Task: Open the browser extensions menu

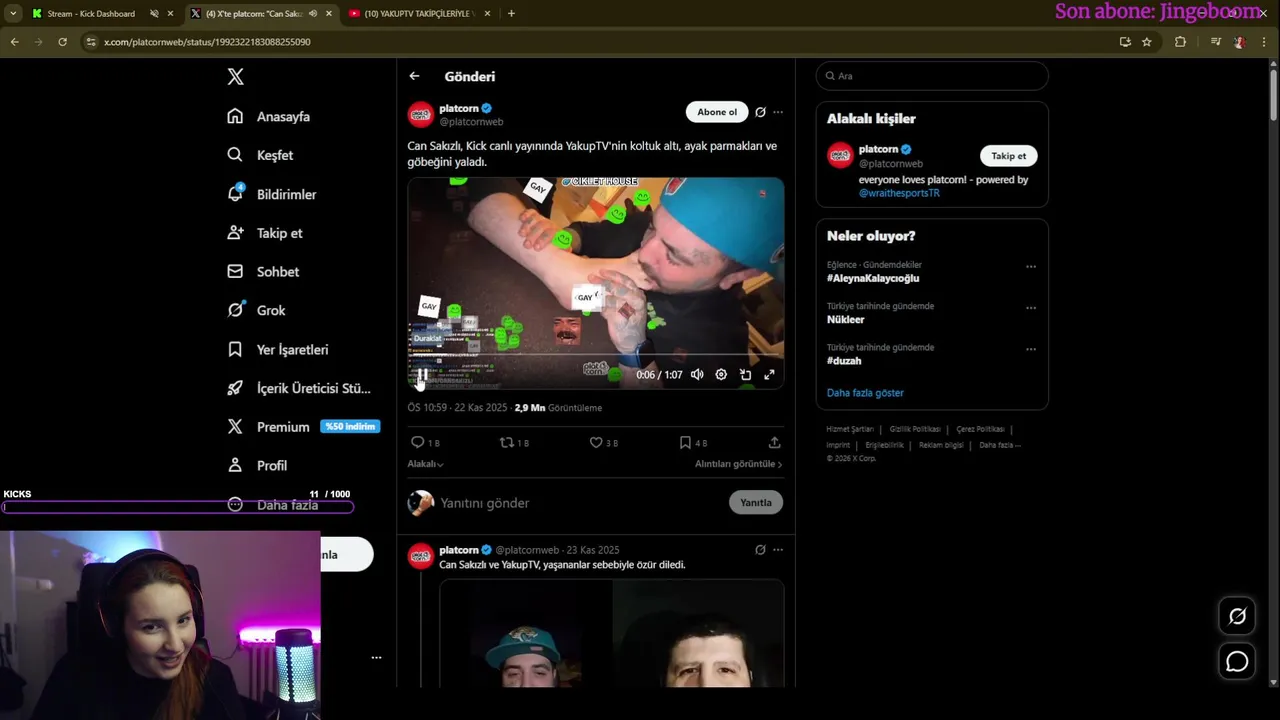Action: pyautogui.click(x=1180, y=42)
